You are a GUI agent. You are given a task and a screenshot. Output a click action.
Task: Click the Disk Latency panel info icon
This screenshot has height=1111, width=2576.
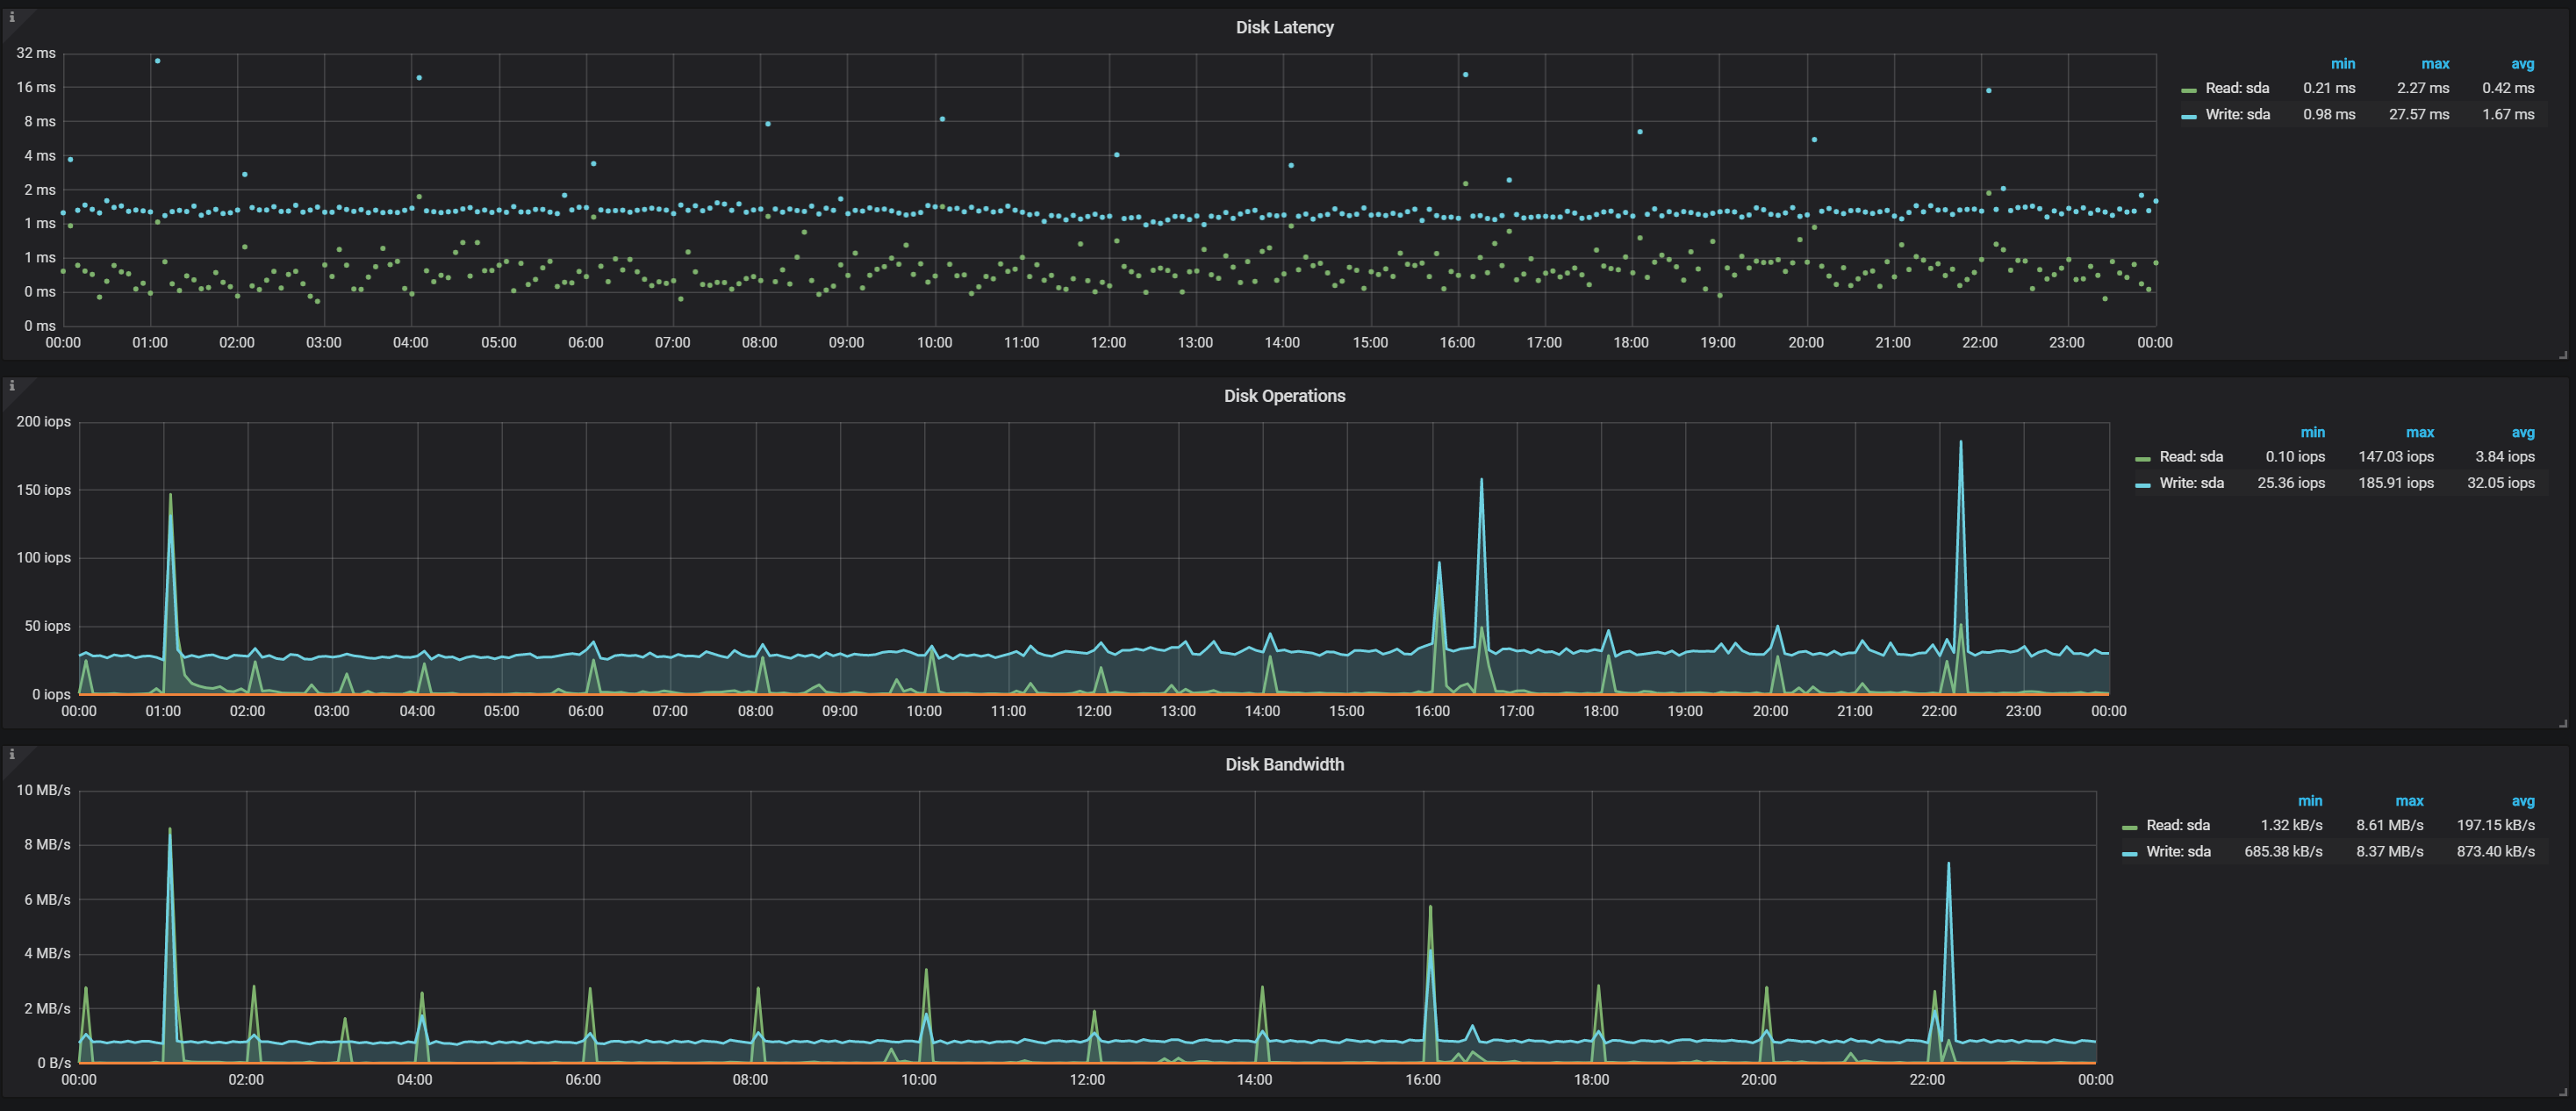pyautogui.click(x=11, y=17)
